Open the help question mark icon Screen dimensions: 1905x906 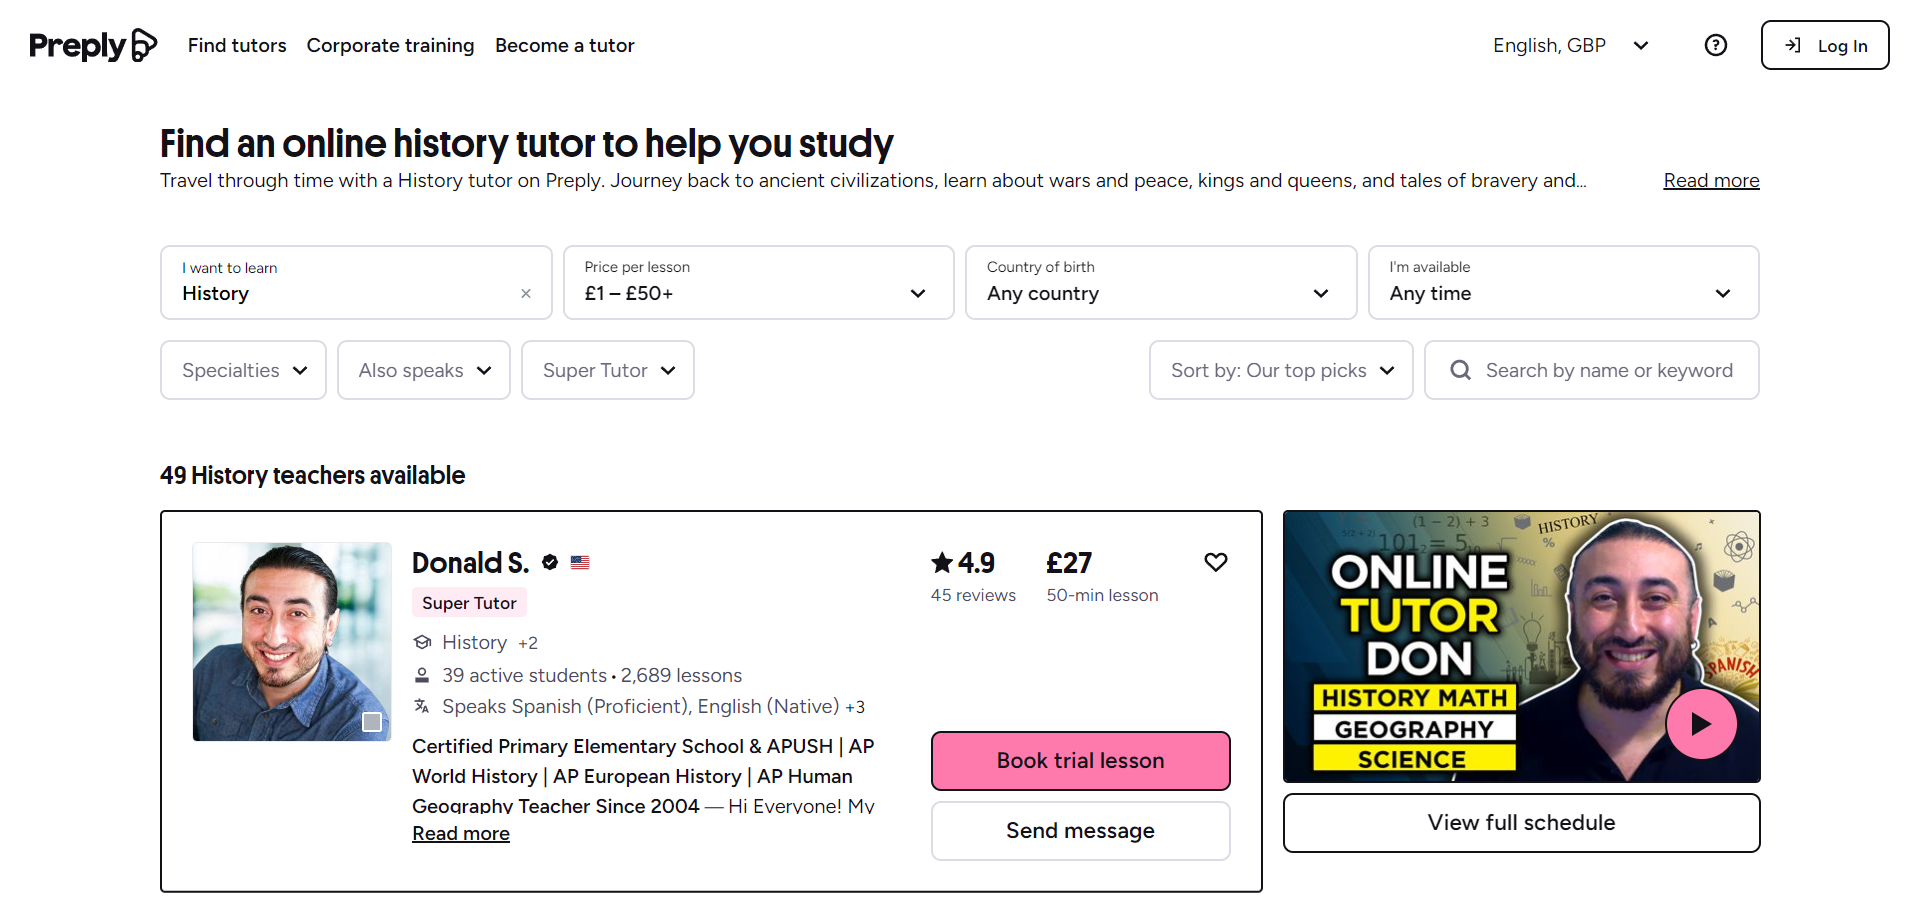click(1714, 45)
